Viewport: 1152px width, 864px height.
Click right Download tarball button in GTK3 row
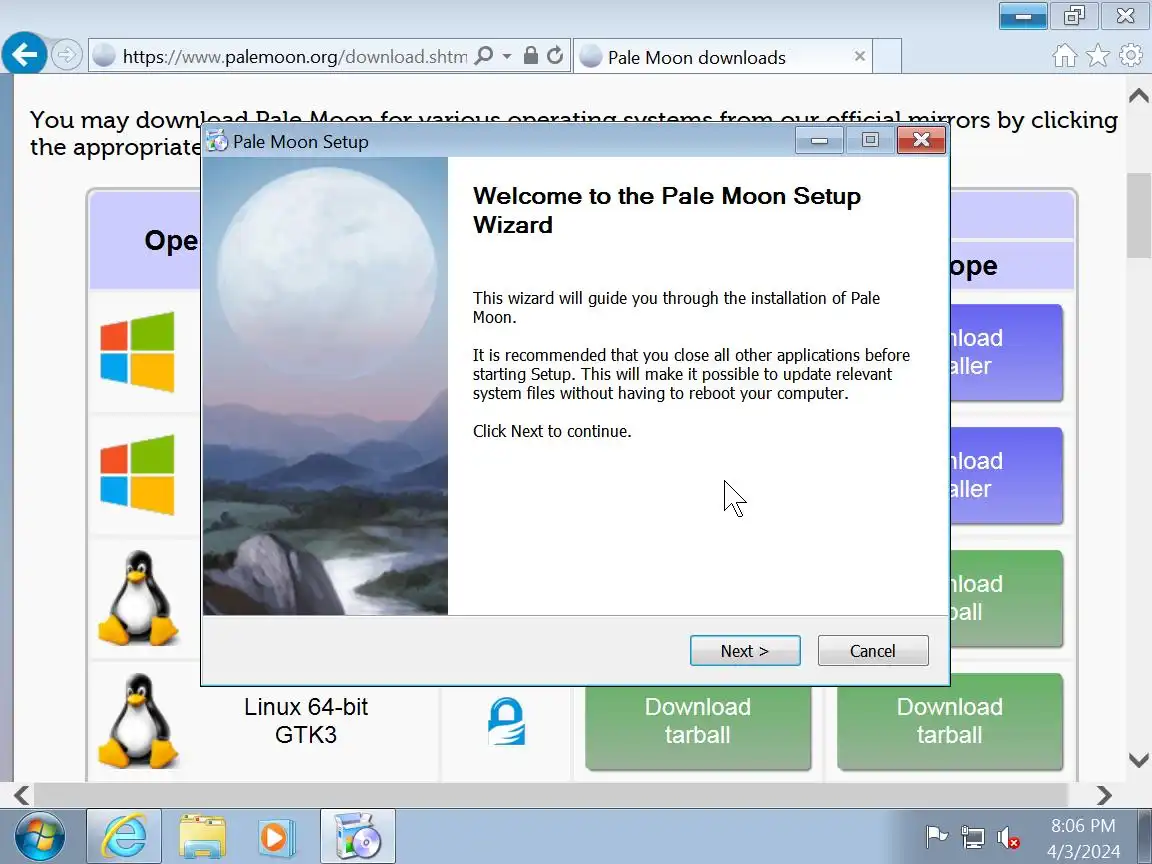coord(949,721)
